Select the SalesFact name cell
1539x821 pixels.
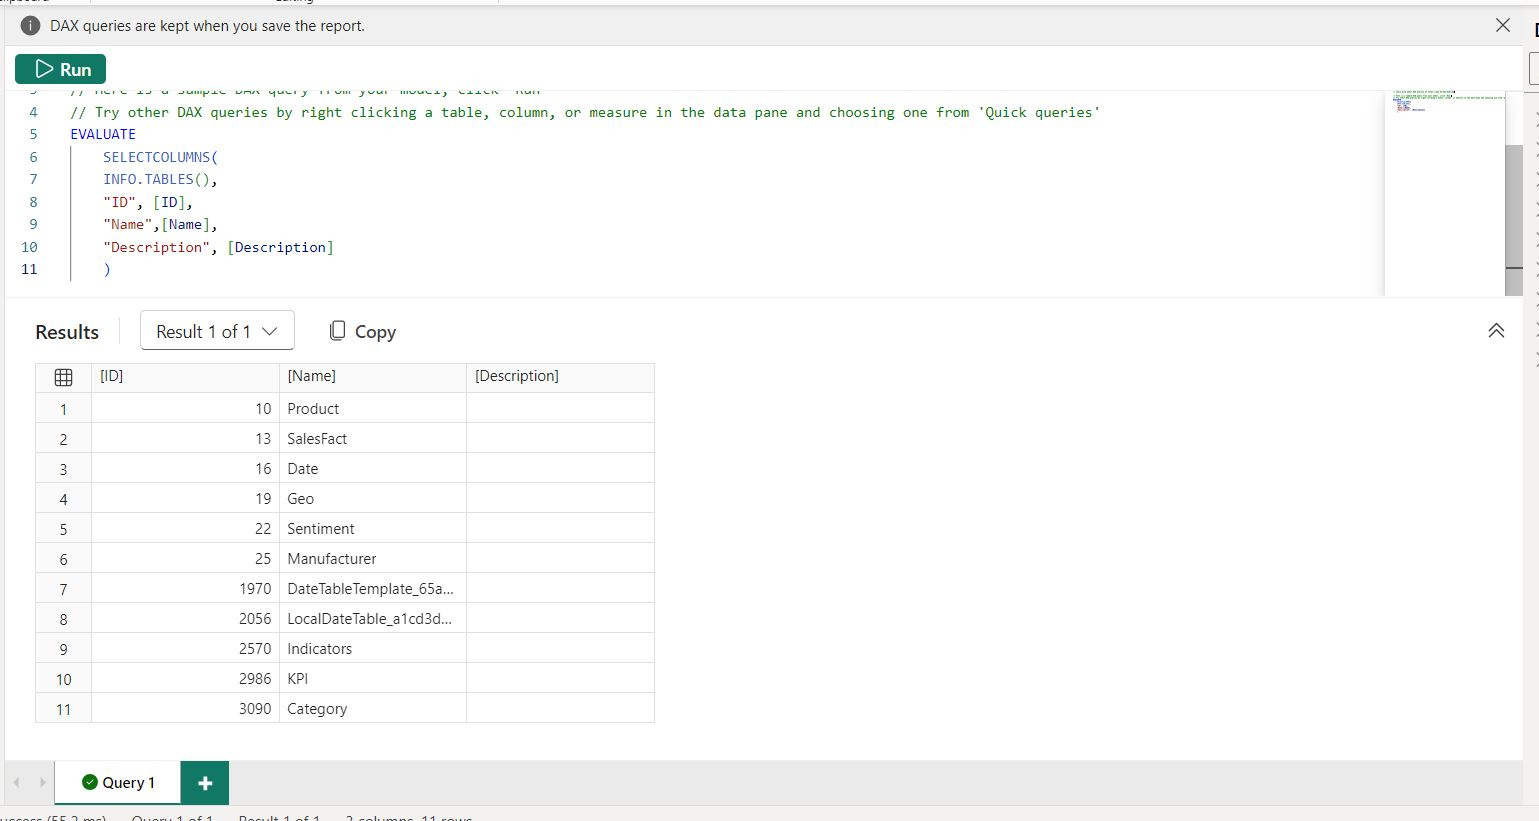pos(373,438)
